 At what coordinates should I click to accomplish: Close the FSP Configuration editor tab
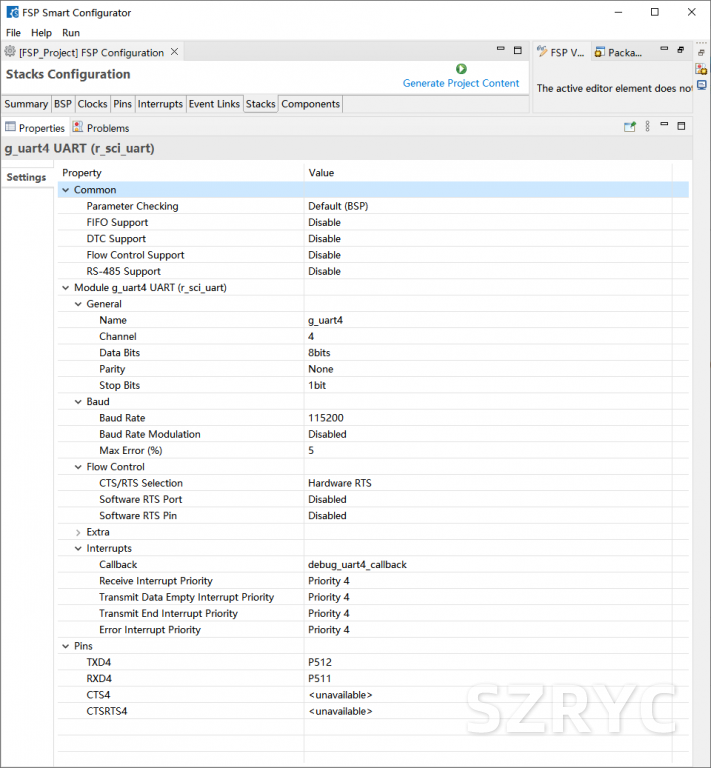click(x=175, y=52)
